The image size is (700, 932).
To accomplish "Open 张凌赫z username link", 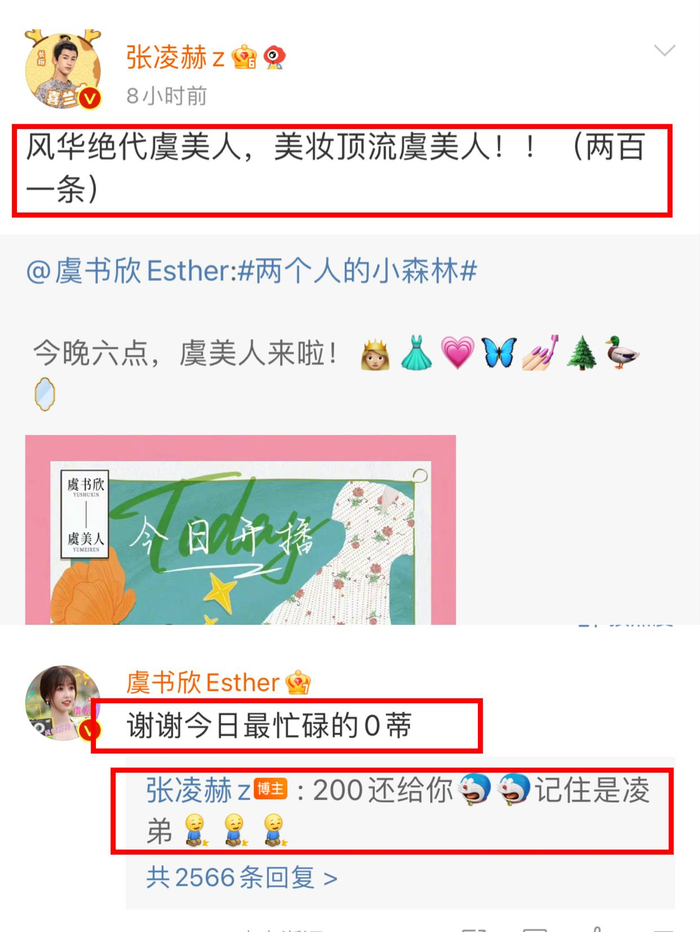I will [175, 58].
